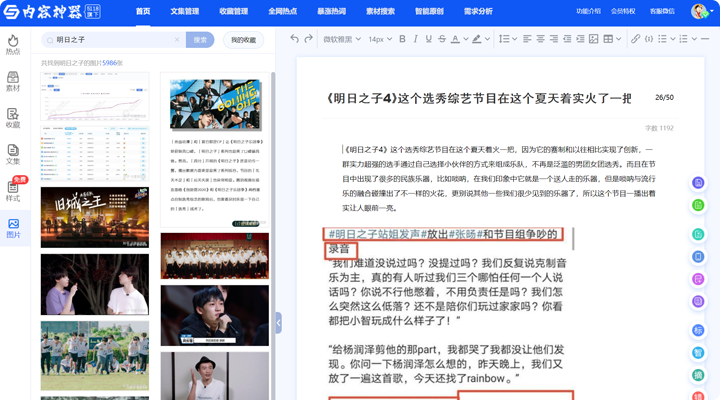Open the 收藏 favorites sidebar panel
720x400 pixels.
click(13, 118)
